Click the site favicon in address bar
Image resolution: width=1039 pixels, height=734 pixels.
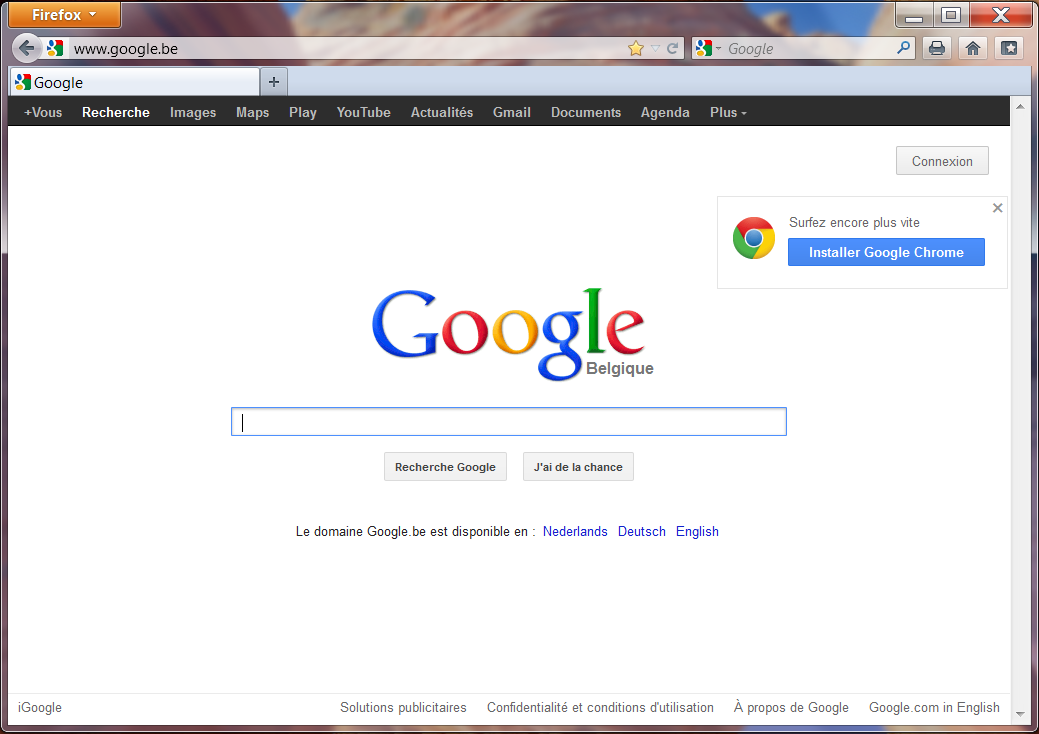55,48
